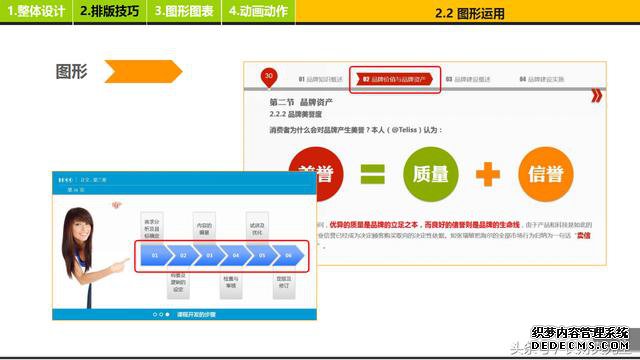Click the red location pin numbered 30
The image size is (640, 360).
click(x=269, y=78)
